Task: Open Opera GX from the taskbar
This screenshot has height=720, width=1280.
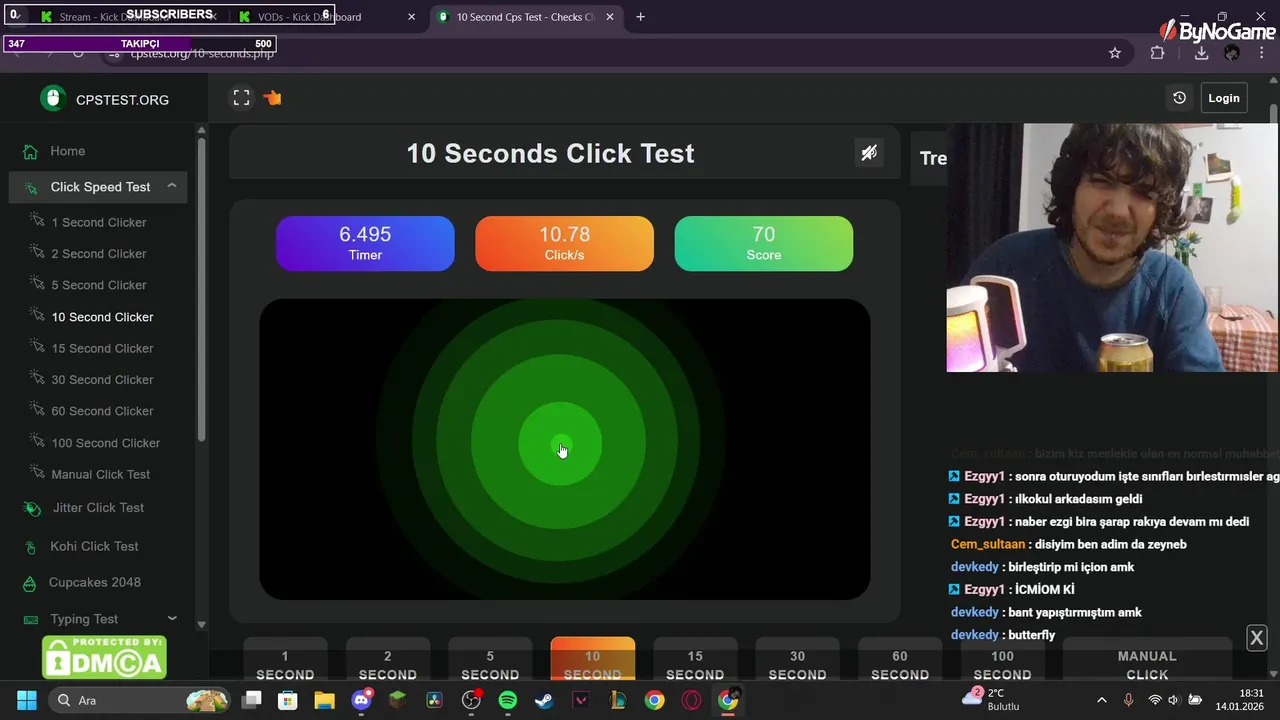Action: tap(691, 700)
